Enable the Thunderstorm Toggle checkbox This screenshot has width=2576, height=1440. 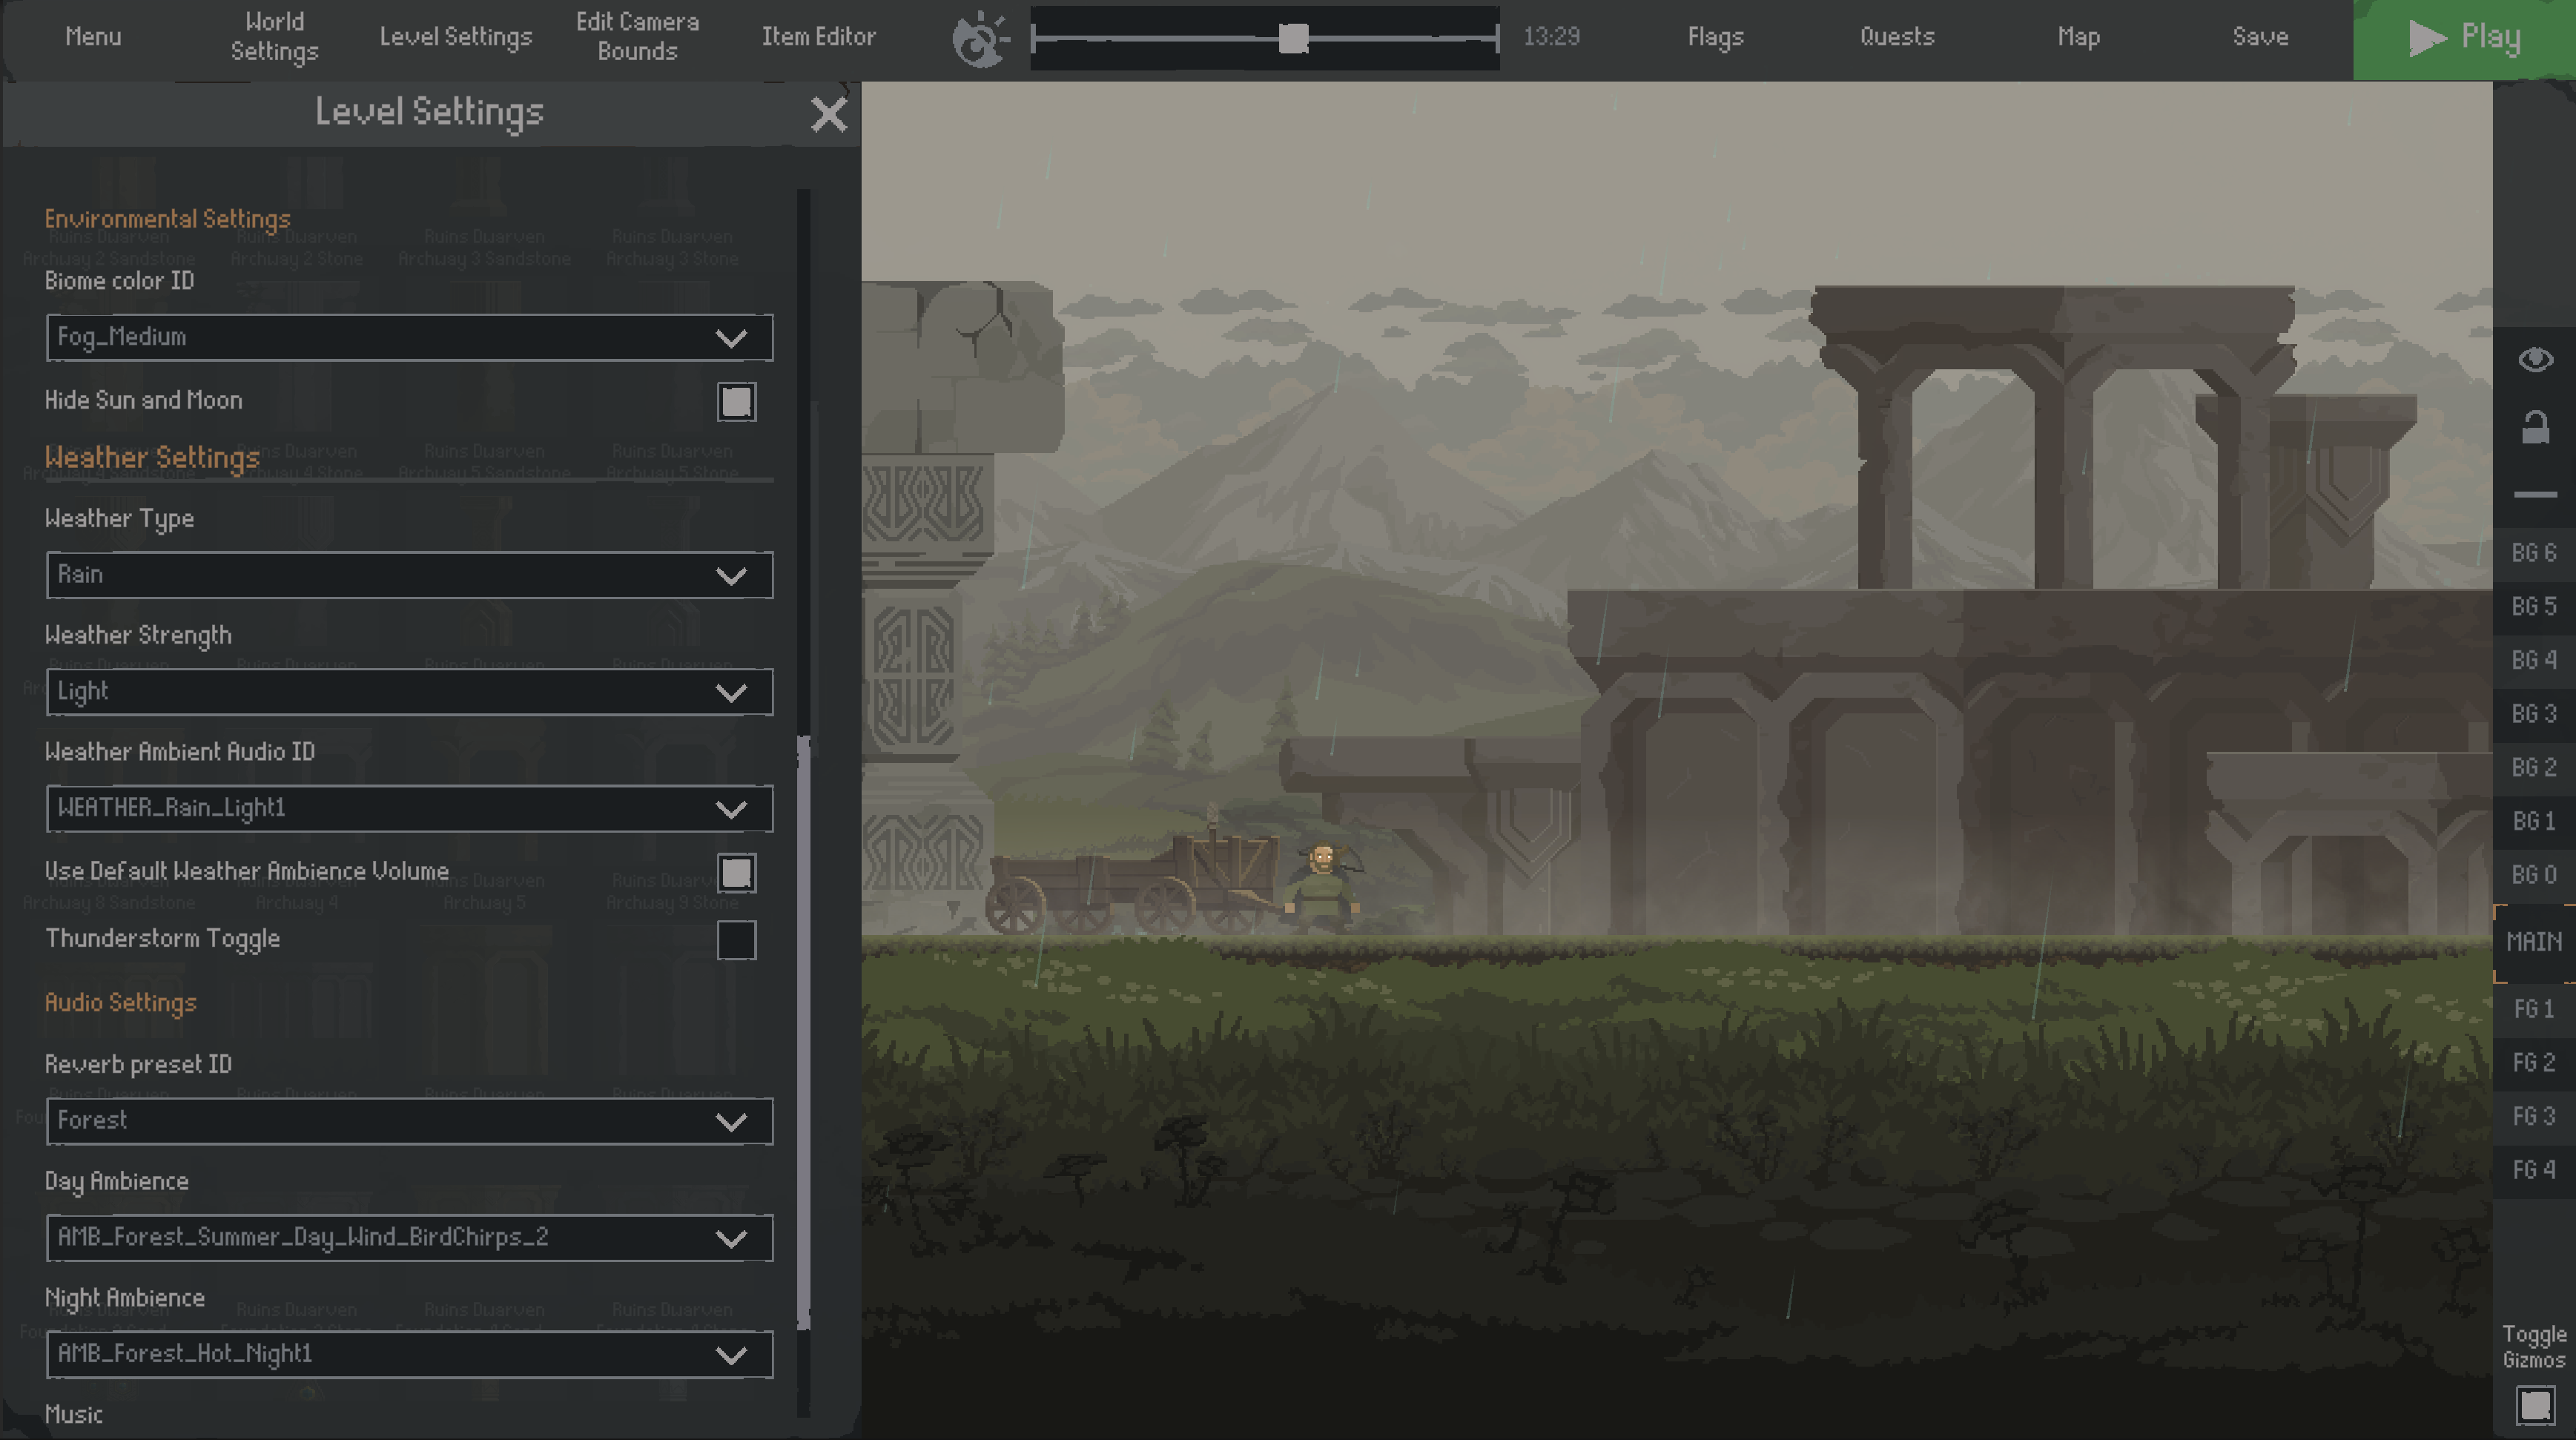[x=736, y=940]
